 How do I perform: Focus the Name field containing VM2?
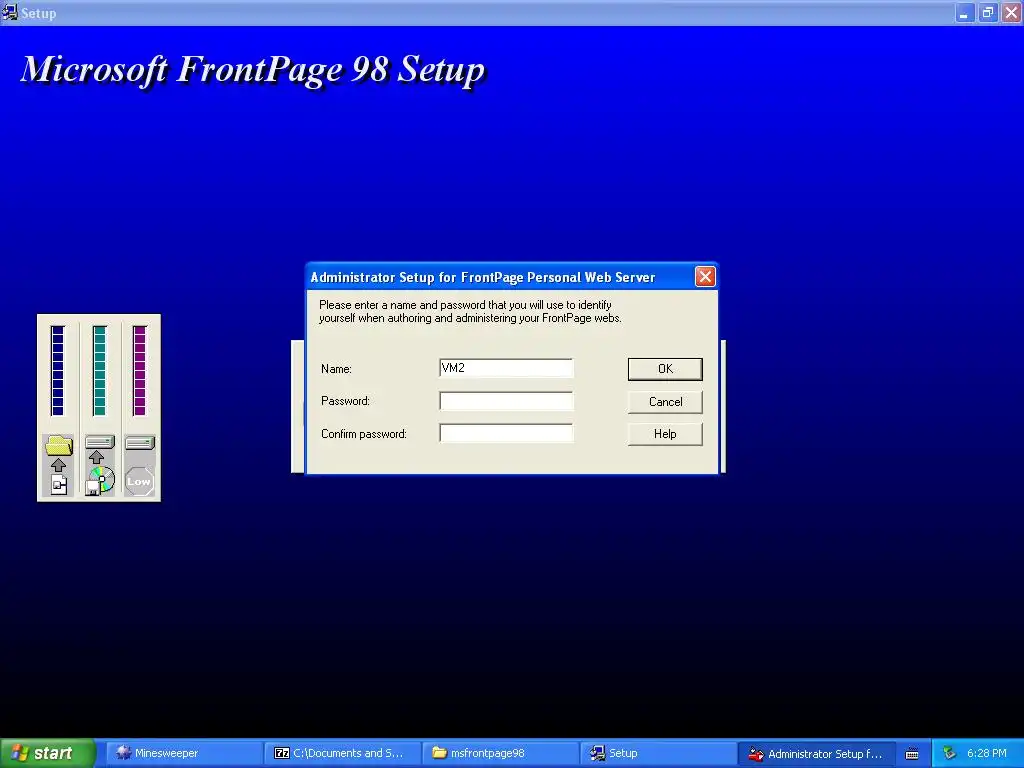pos(506,368)
